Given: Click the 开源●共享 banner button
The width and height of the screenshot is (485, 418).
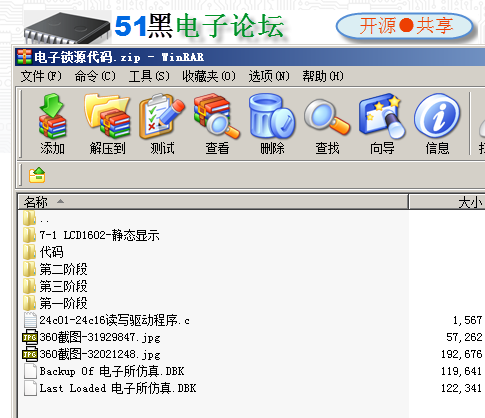Looking at the screenshot, I should click(x=405, y=26).
